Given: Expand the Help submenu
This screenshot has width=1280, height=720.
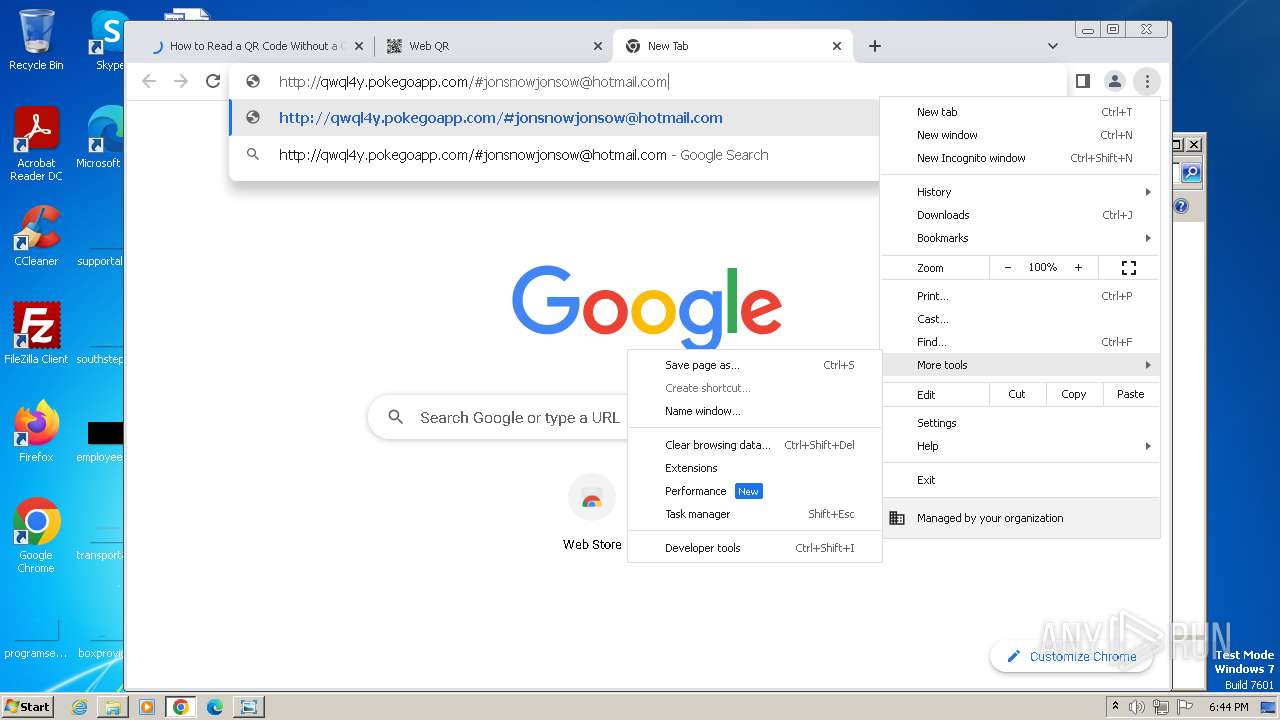Looking at the screenshot, I should [1020, 446].
